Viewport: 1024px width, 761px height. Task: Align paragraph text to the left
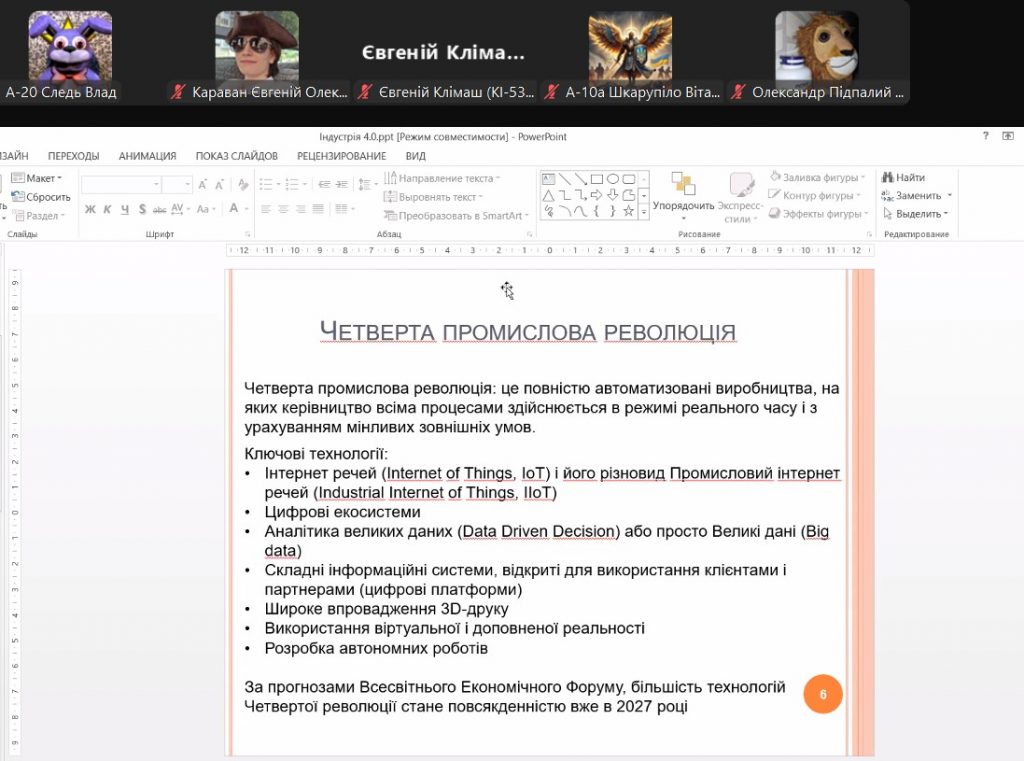(x=266, y=209)
